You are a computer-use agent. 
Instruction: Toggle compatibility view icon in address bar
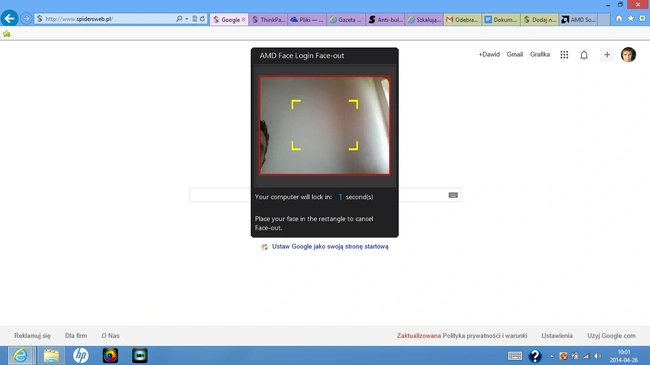(194, 19)
